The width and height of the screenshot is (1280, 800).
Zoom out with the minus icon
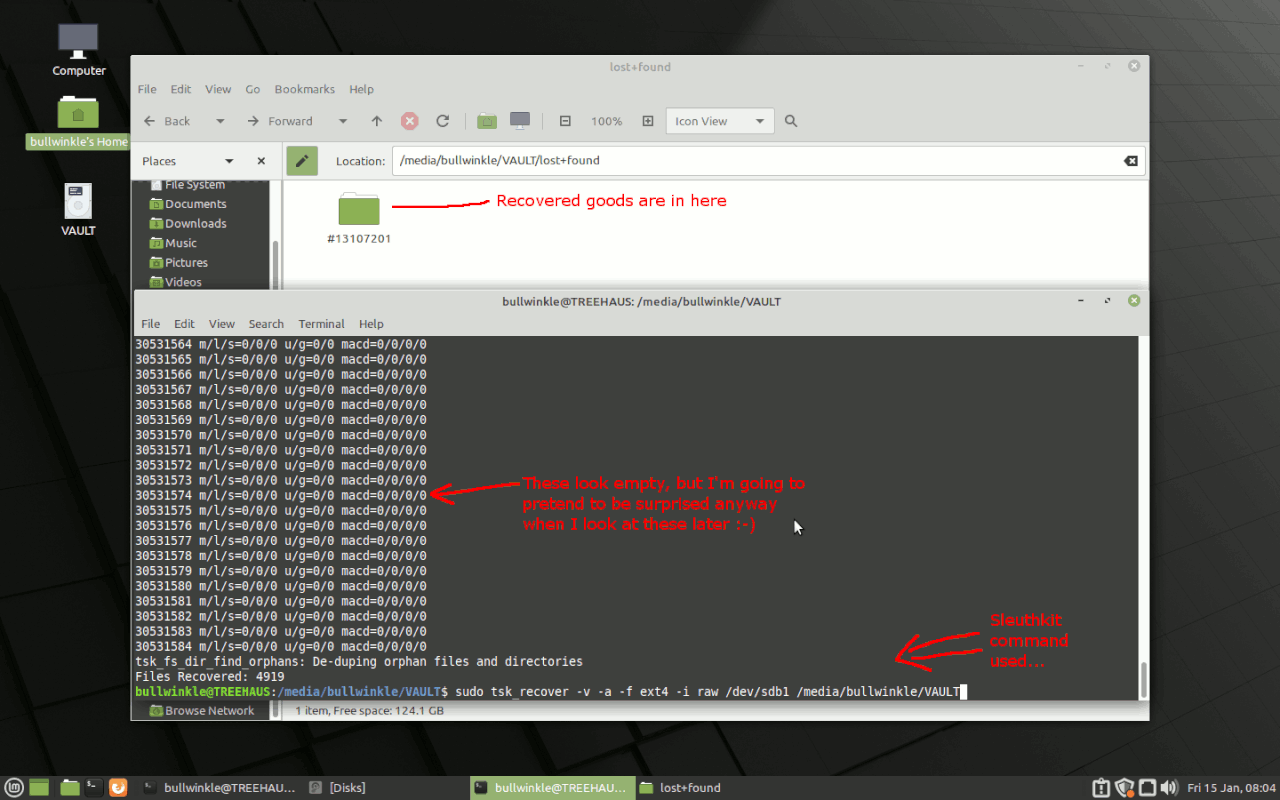[565, 121]
